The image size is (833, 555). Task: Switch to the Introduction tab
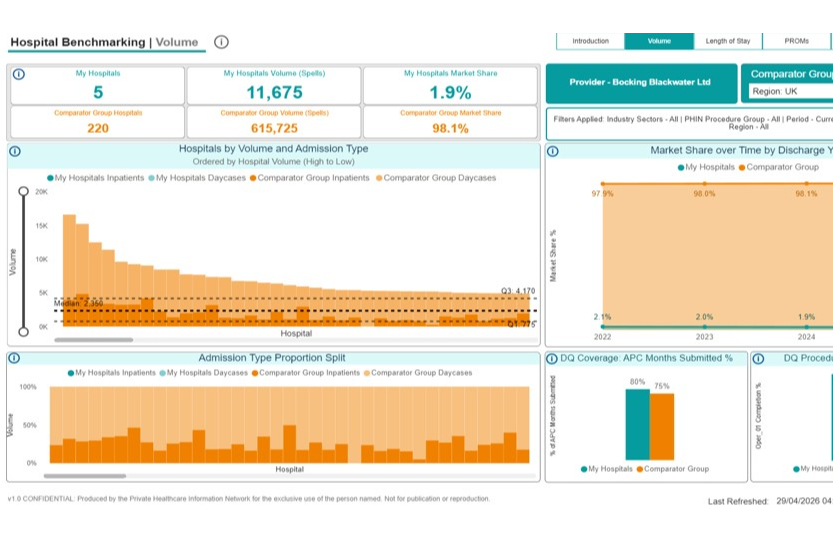pyautogui.click(x=590, y=41)
